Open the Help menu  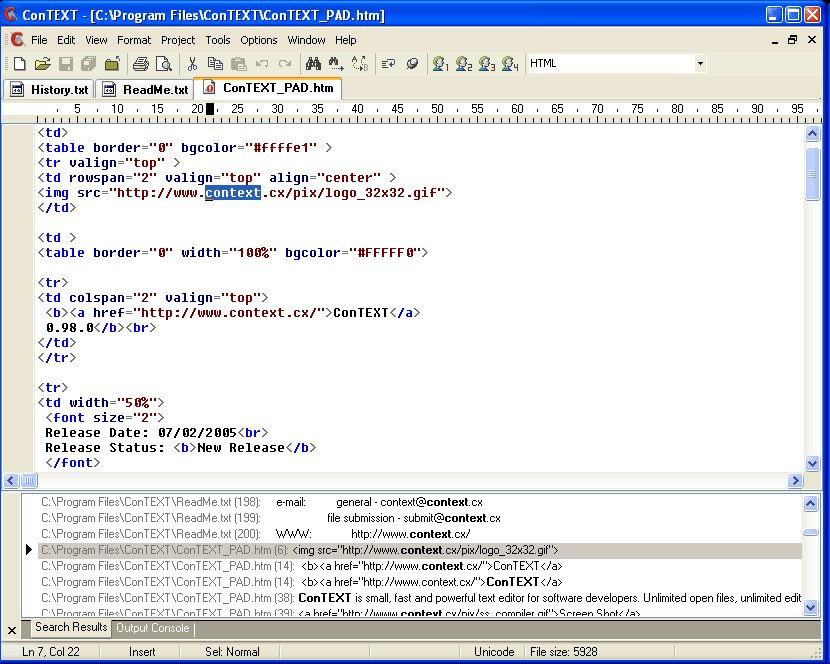coord(345,40)
